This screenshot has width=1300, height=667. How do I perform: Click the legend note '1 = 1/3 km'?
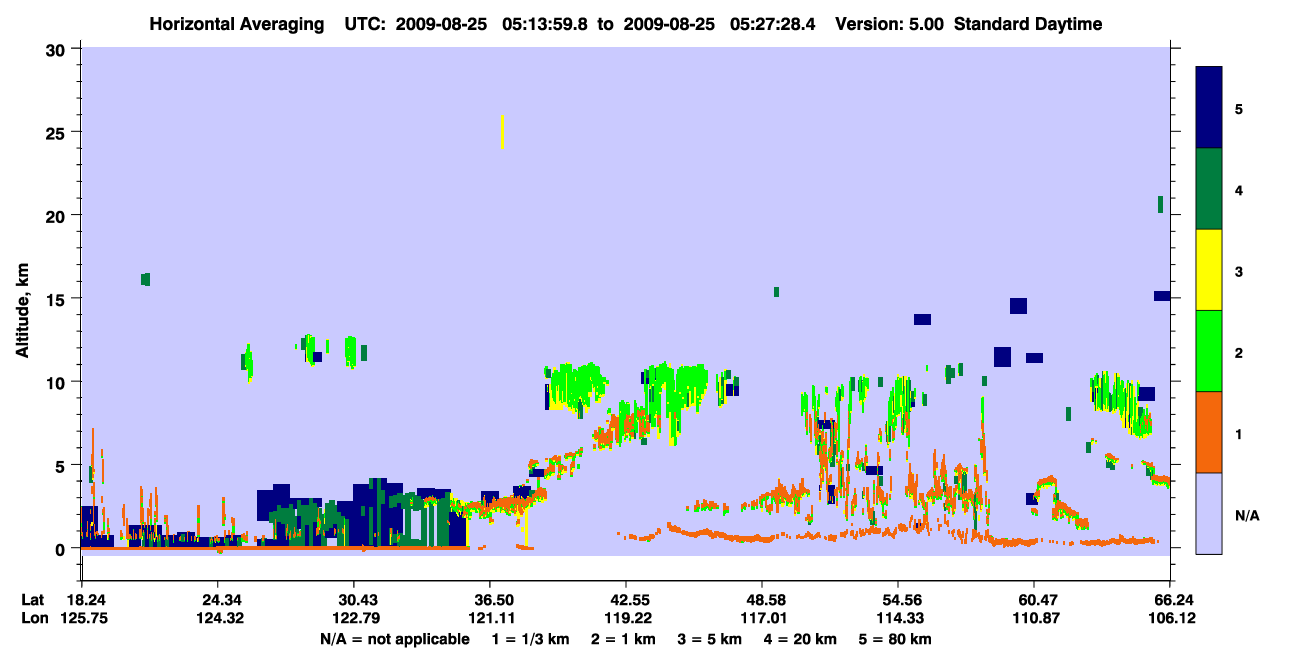pyautogui.click(x=531, y=639)
